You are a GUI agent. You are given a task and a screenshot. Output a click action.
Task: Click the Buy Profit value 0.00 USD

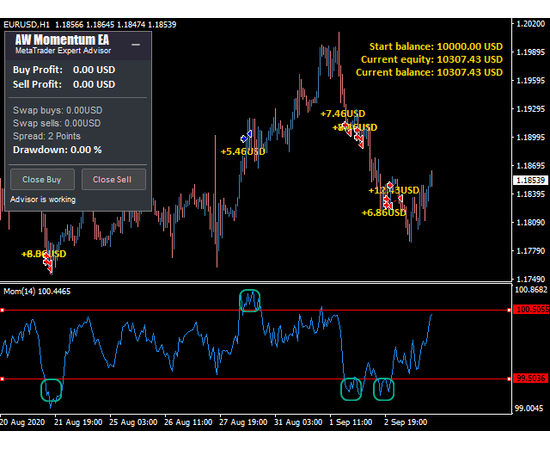coord(94,70)
